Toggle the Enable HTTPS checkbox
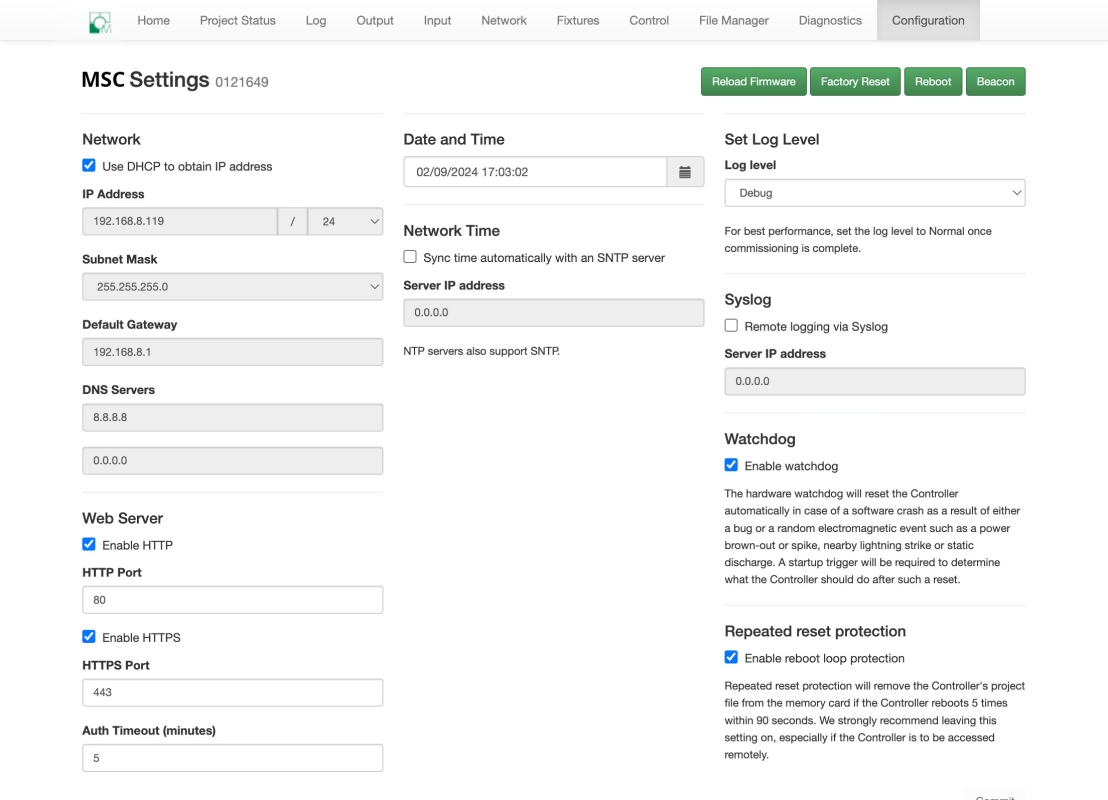Image resolution: width=1108 pixels, height=800 pixels. point(89,637)
